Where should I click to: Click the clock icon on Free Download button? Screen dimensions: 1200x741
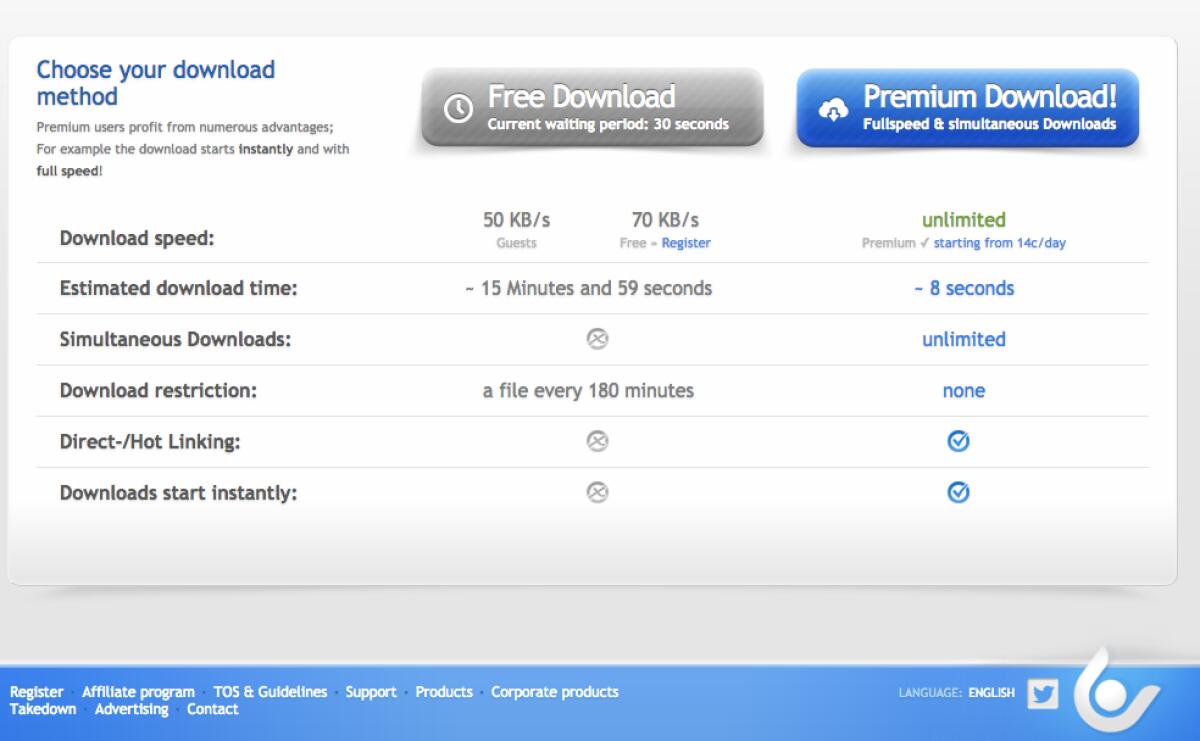tap(456, 104)
